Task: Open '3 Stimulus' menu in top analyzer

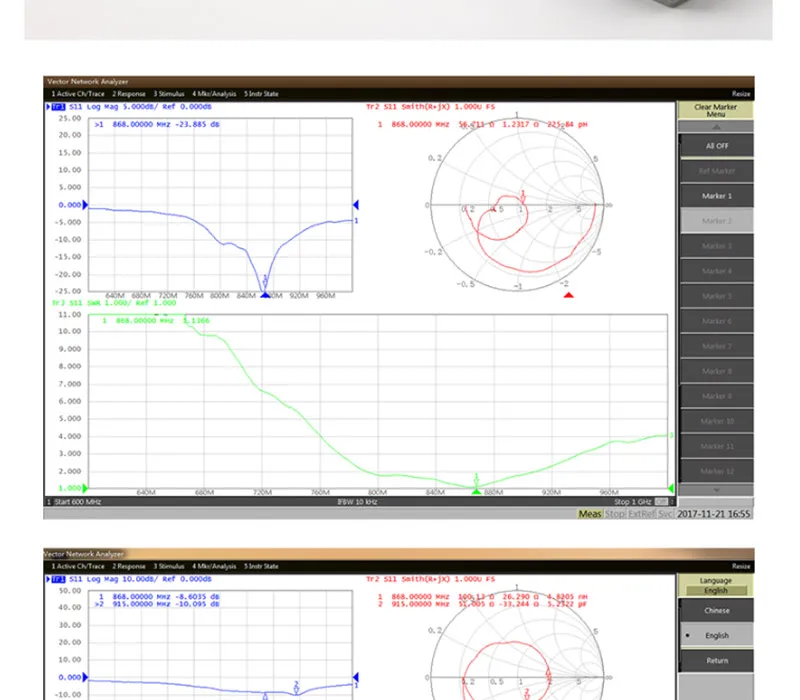Action: coord(169,94)
